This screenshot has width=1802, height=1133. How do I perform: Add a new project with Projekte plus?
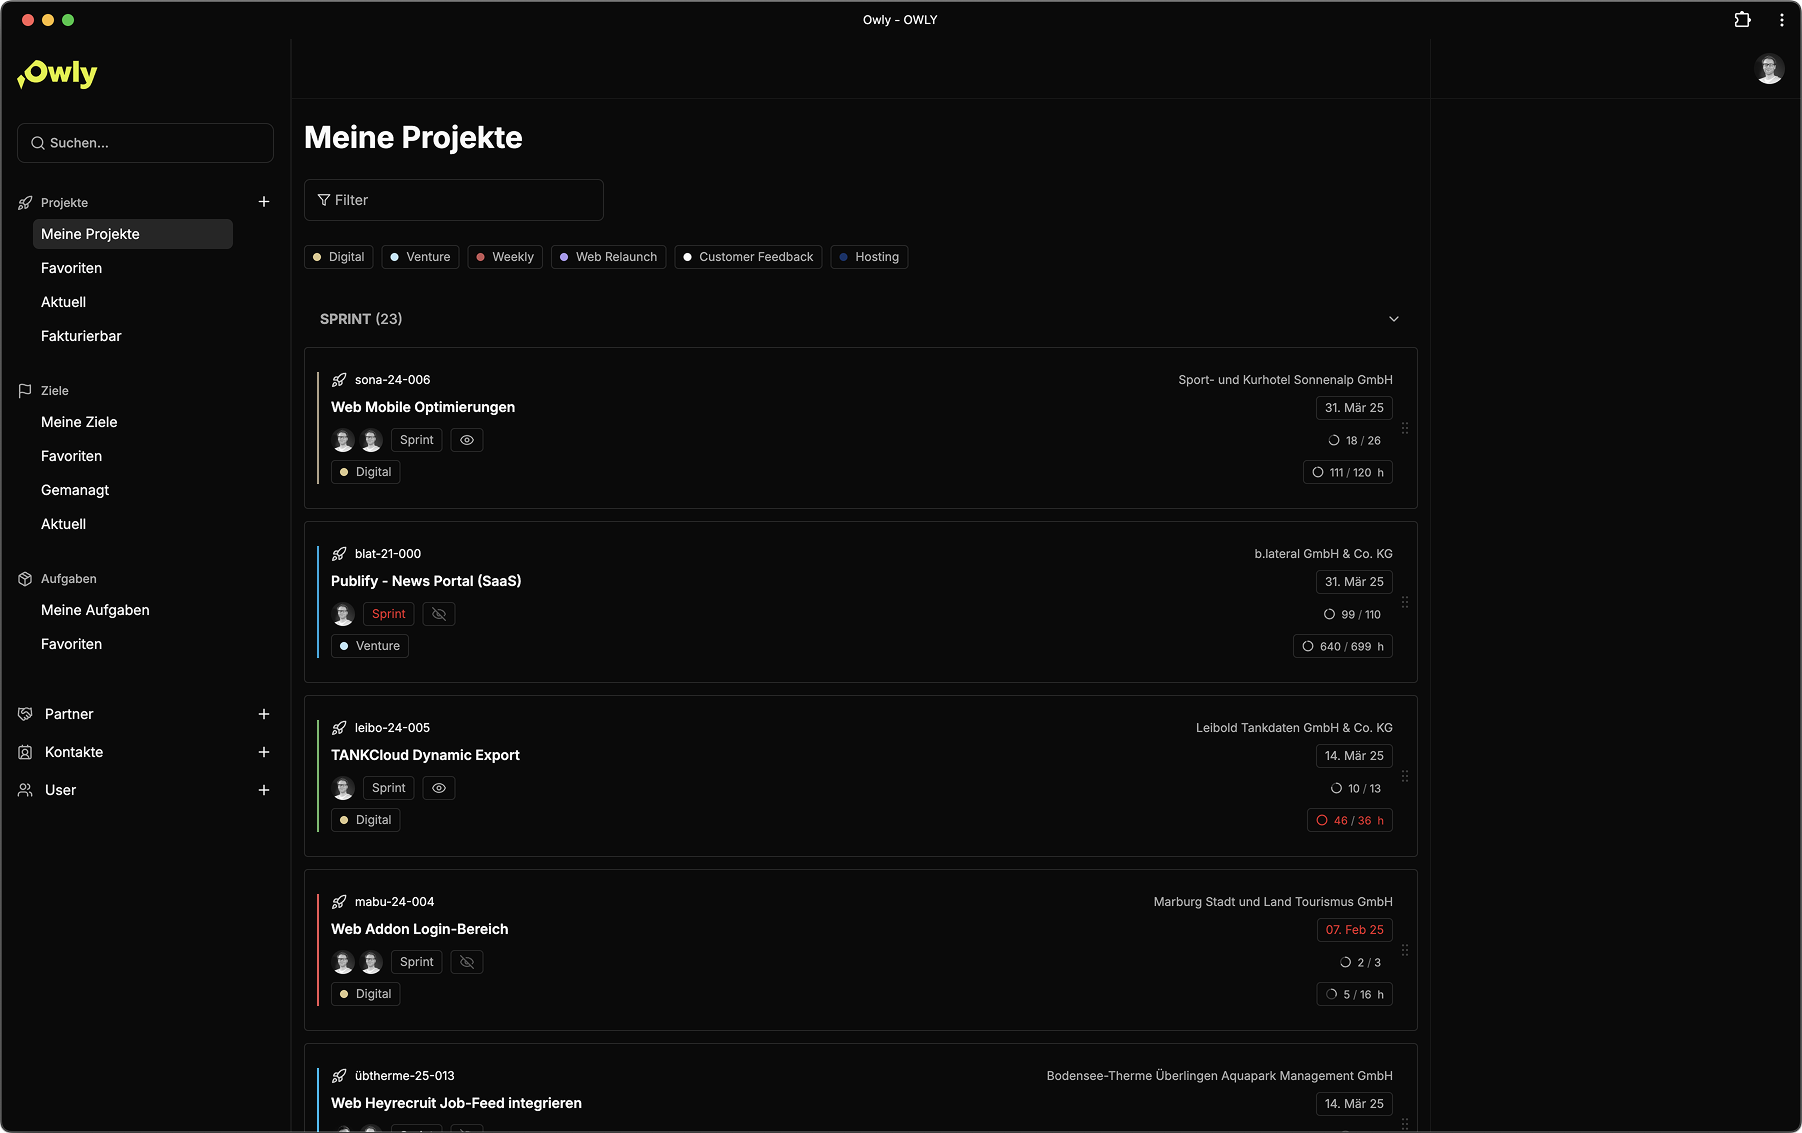point(264,202)
